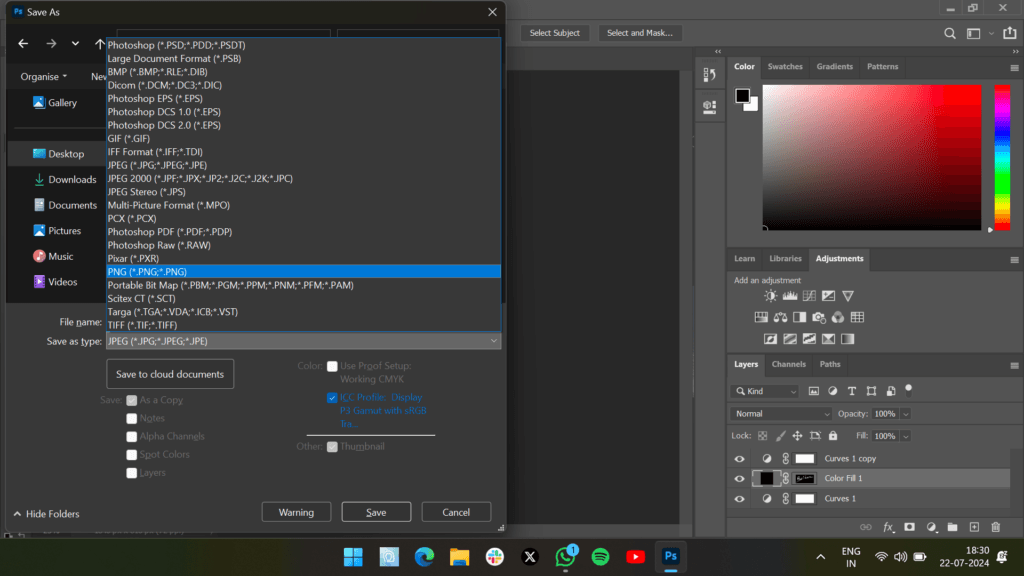Switch to the Gradients tab

(x=835, y=67)
